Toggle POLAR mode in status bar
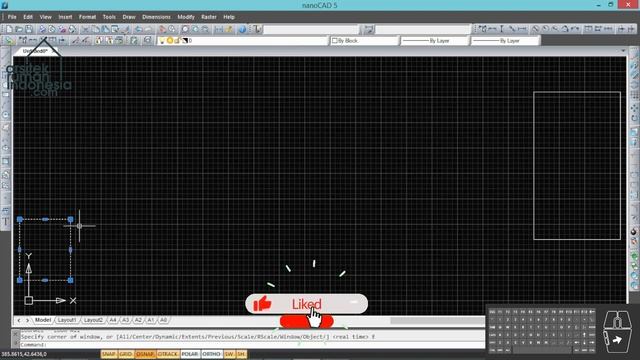The height and width of the screenshot is (360, 640). [x=190, y=354]
